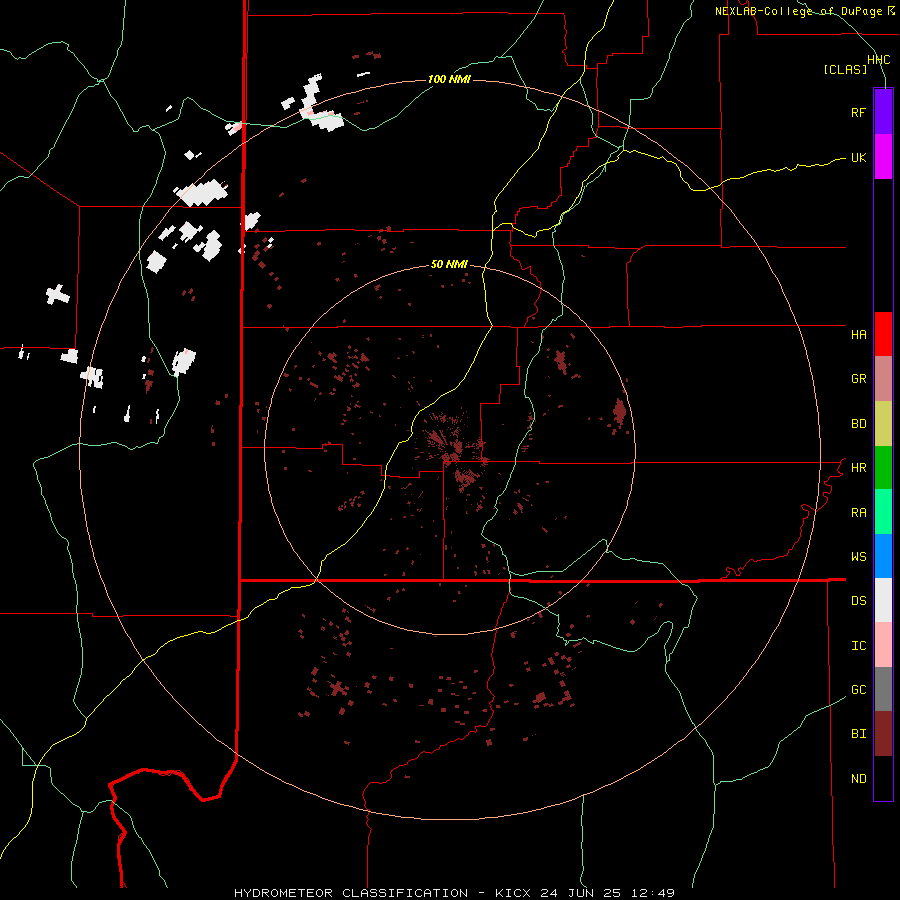The width and height of the screenshot is (900, 900).
Task: Click the HA legend label
Action: pos(858,334)
